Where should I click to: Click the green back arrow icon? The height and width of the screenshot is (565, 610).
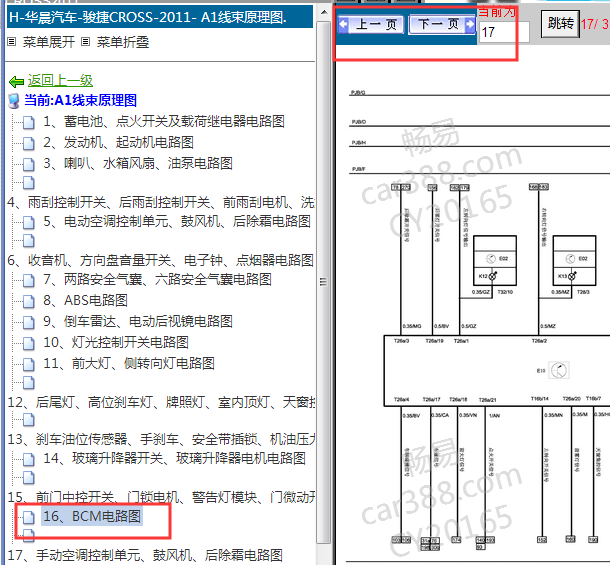(x=16, y=82)
